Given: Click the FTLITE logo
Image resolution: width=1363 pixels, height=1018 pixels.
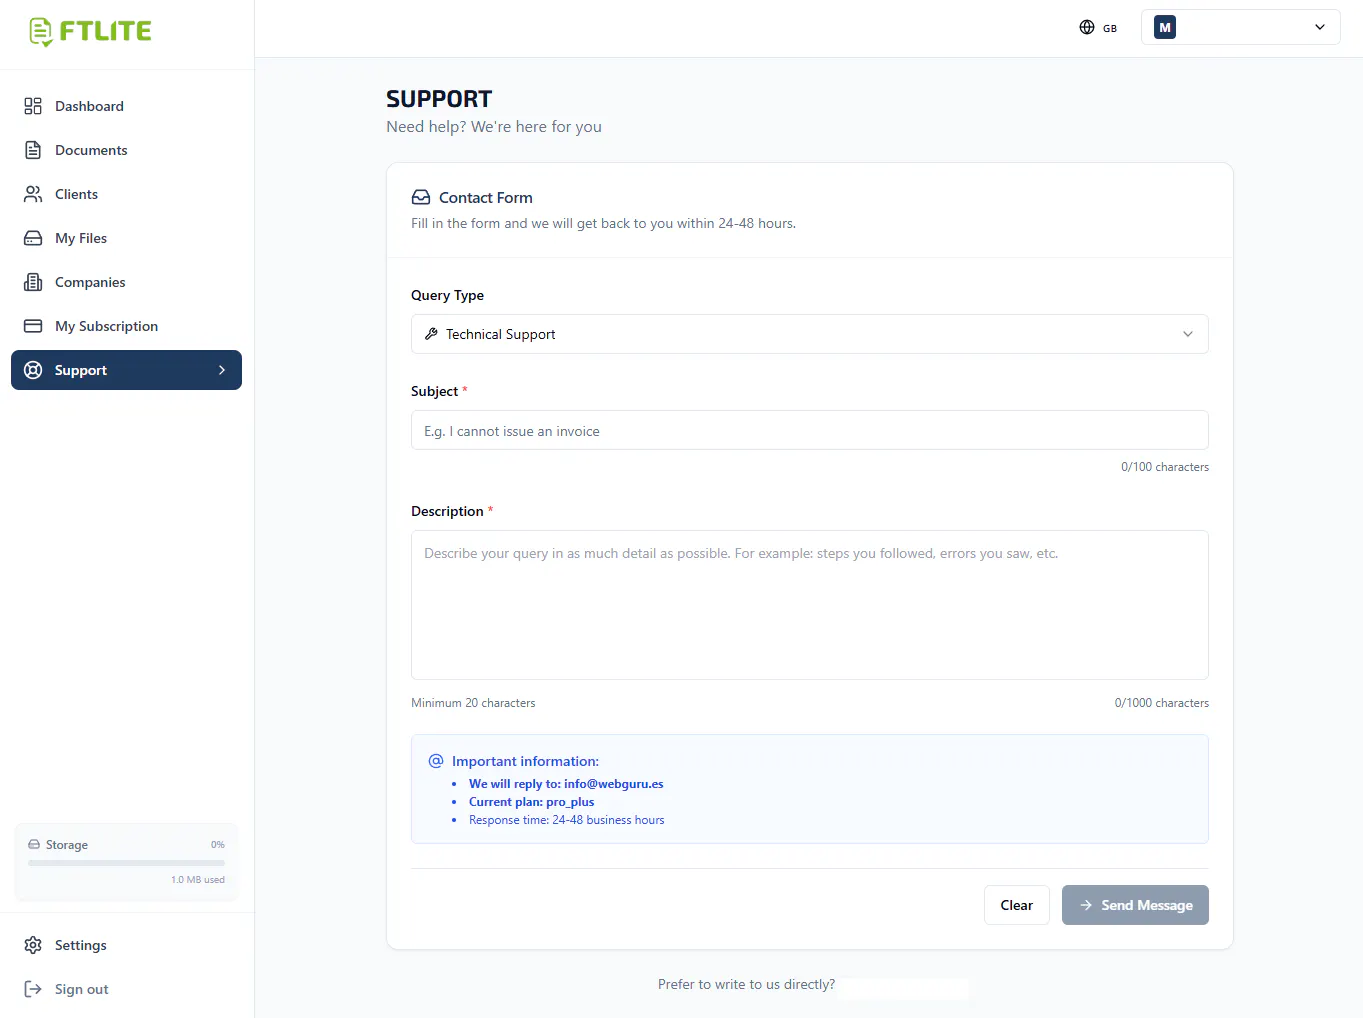Looking at the screenshot, I should point(90,31).
